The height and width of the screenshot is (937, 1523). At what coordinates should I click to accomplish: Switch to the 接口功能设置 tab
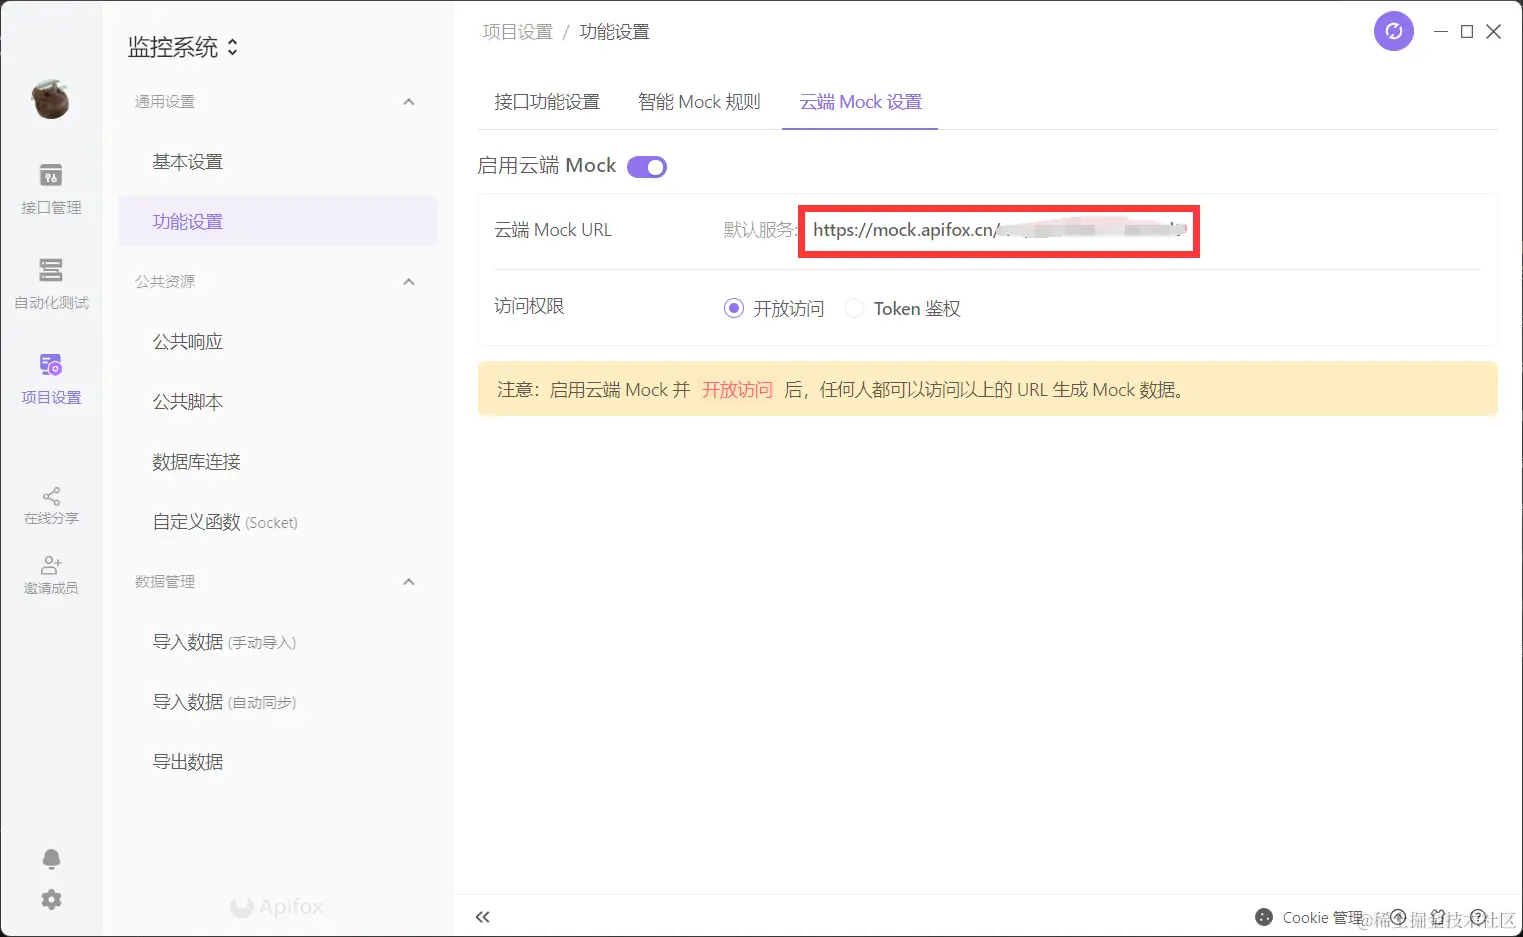point(547,102)
